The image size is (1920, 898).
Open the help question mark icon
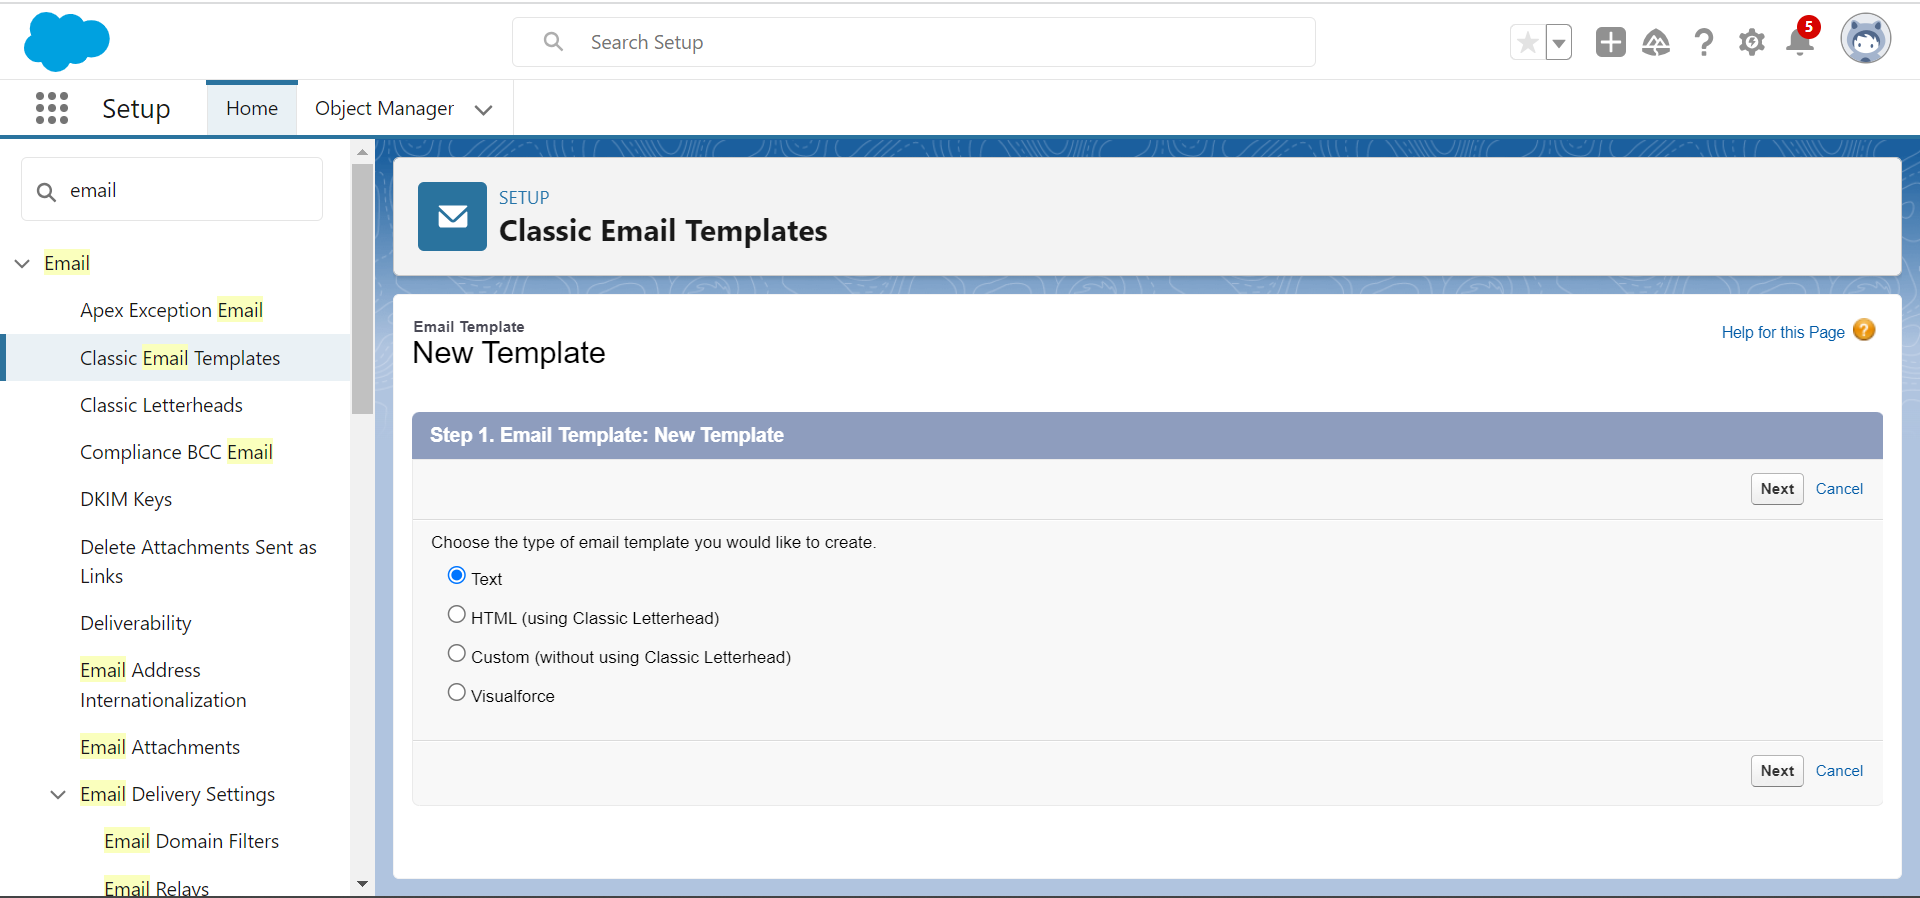[x=1704, y=42]
